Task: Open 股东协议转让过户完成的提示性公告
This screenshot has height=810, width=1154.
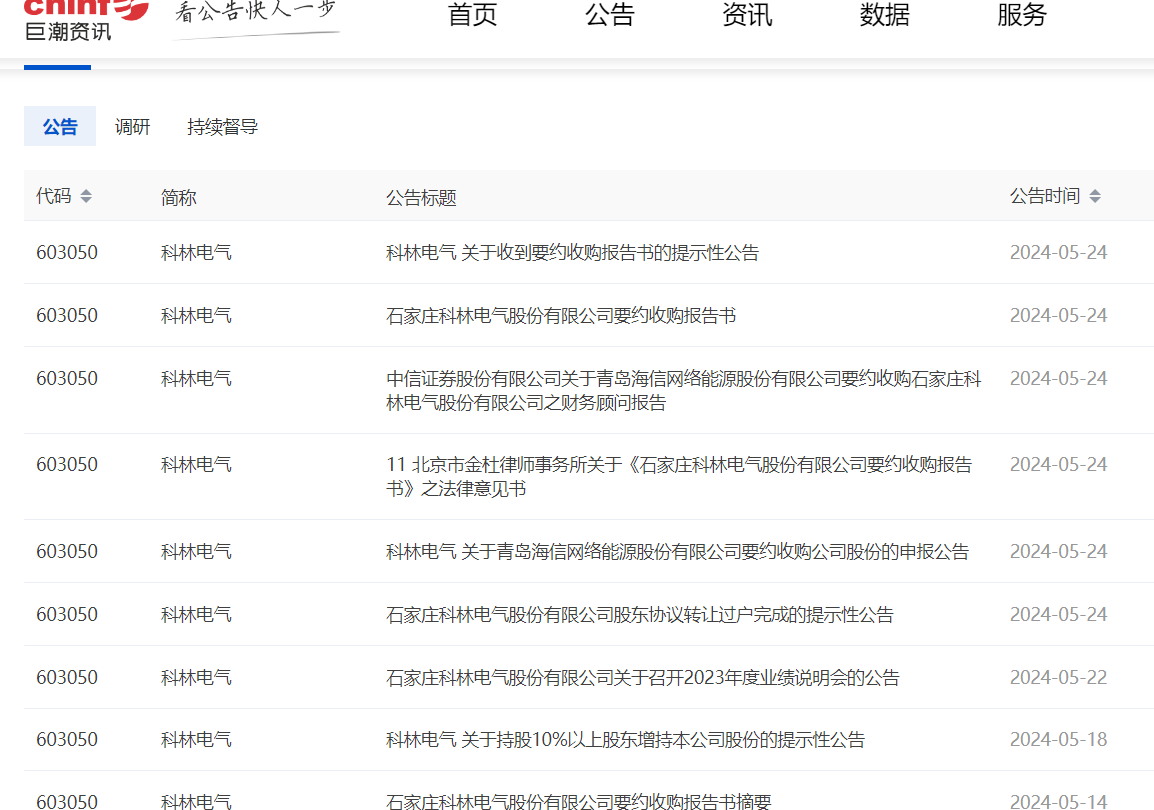Action: [x=640, y=614]
